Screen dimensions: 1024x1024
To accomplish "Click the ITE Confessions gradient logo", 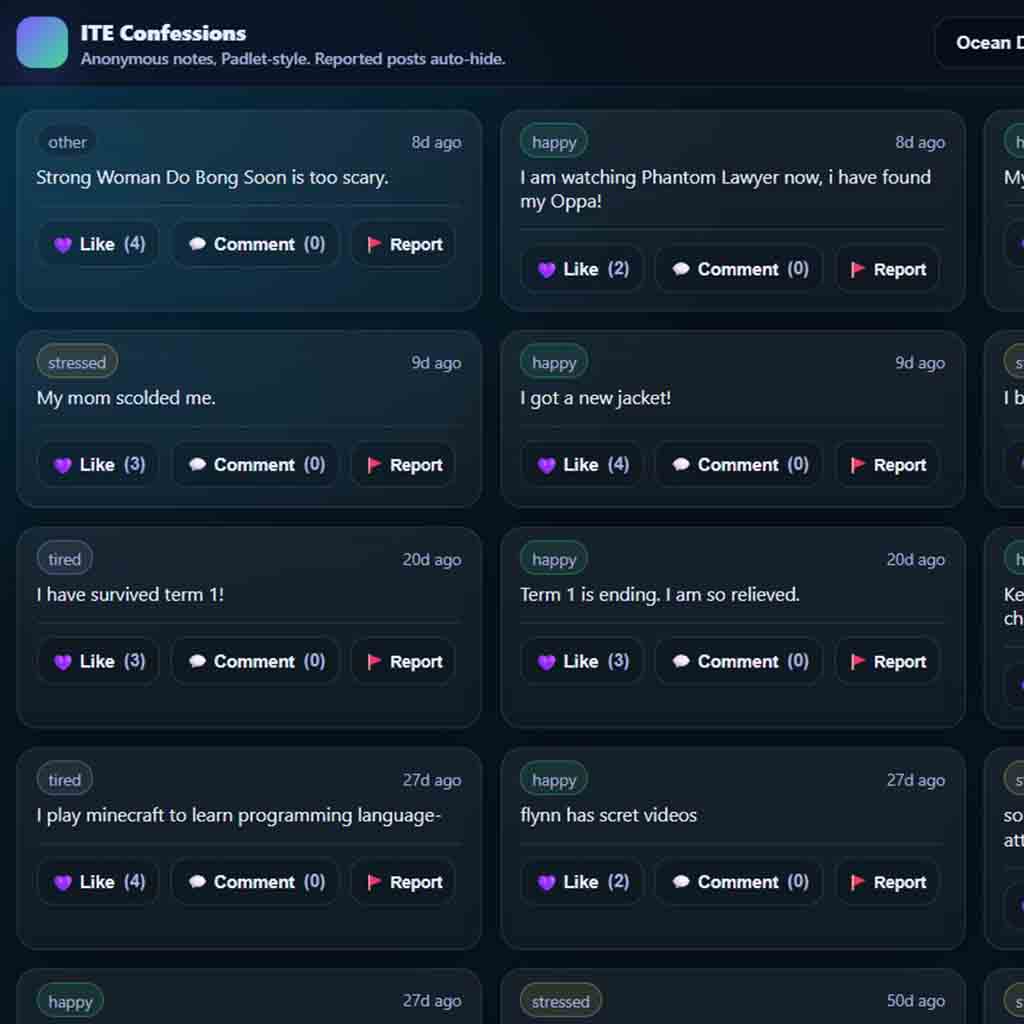I will pyautogui.click(x=42, y=43).
